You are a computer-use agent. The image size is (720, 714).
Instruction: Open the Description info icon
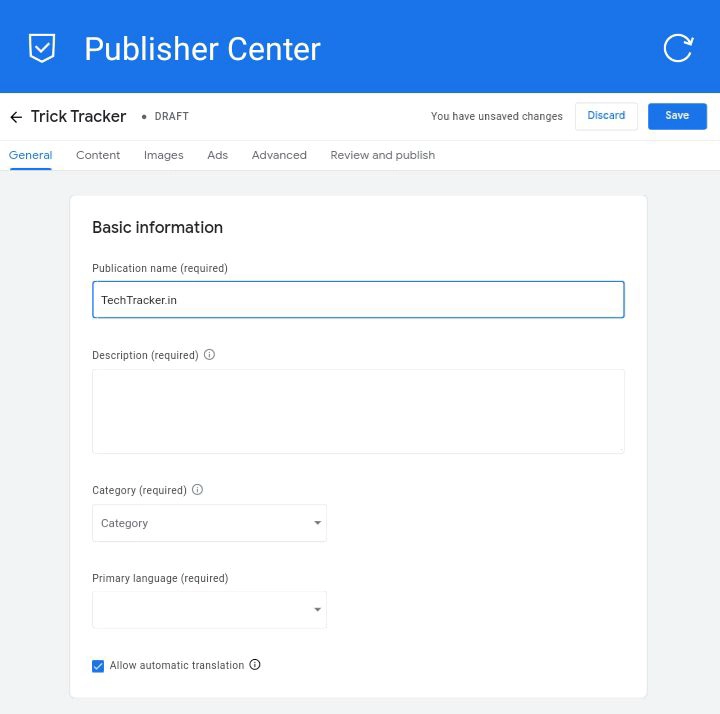pyautogui.click(x=209, y=355)
